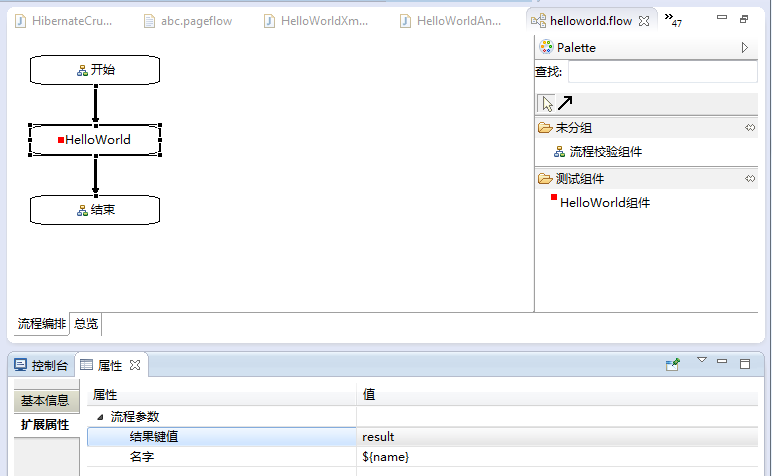This screenshot has width=772, height=476.
Task: Switch to the 流程编排 bottom tab
Action: coord(41,323)
